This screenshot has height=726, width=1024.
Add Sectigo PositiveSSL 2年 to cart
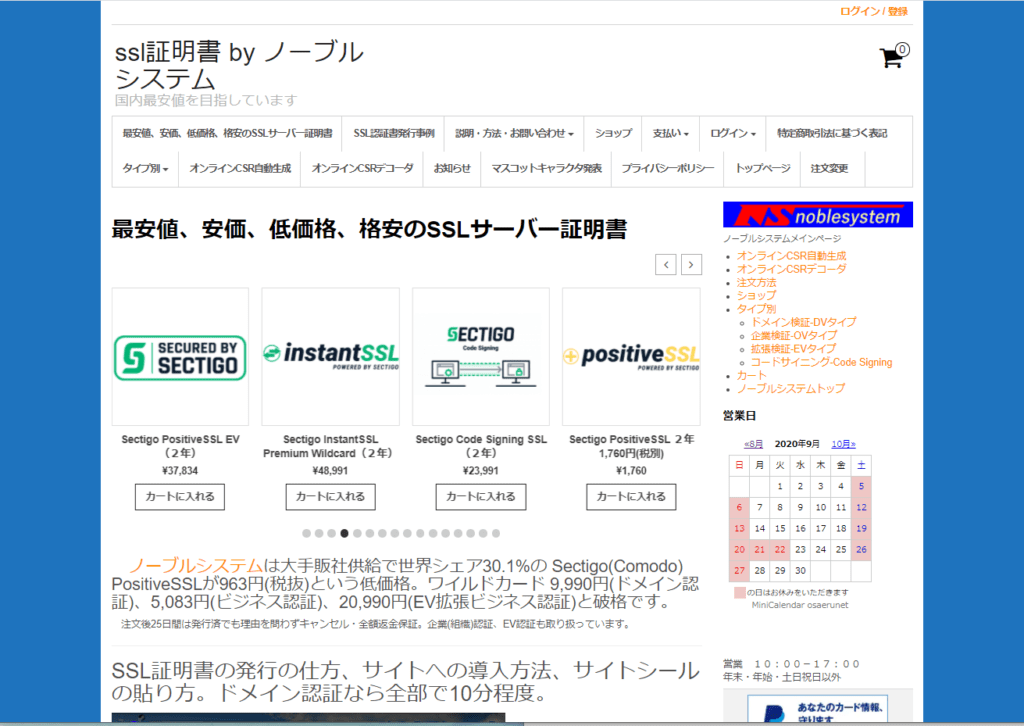(631, 497)
